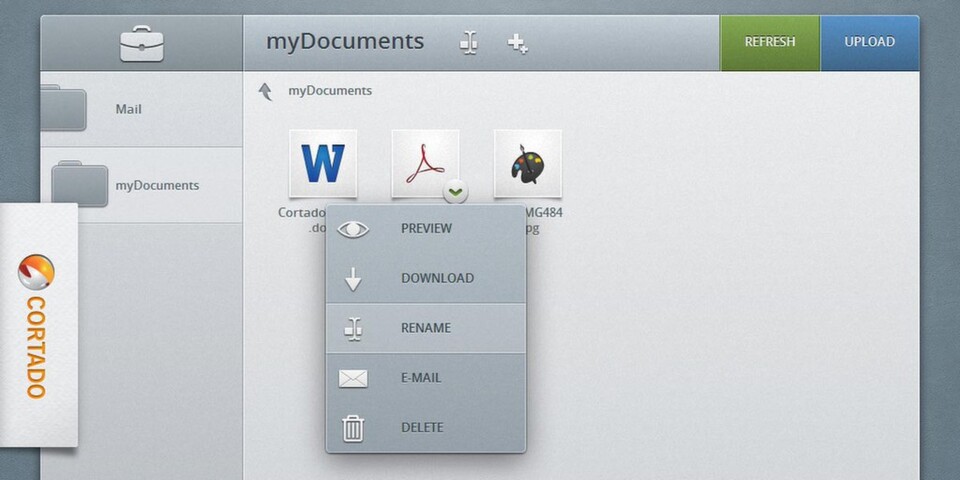Click the eye icon for Preview

point(353,230)
